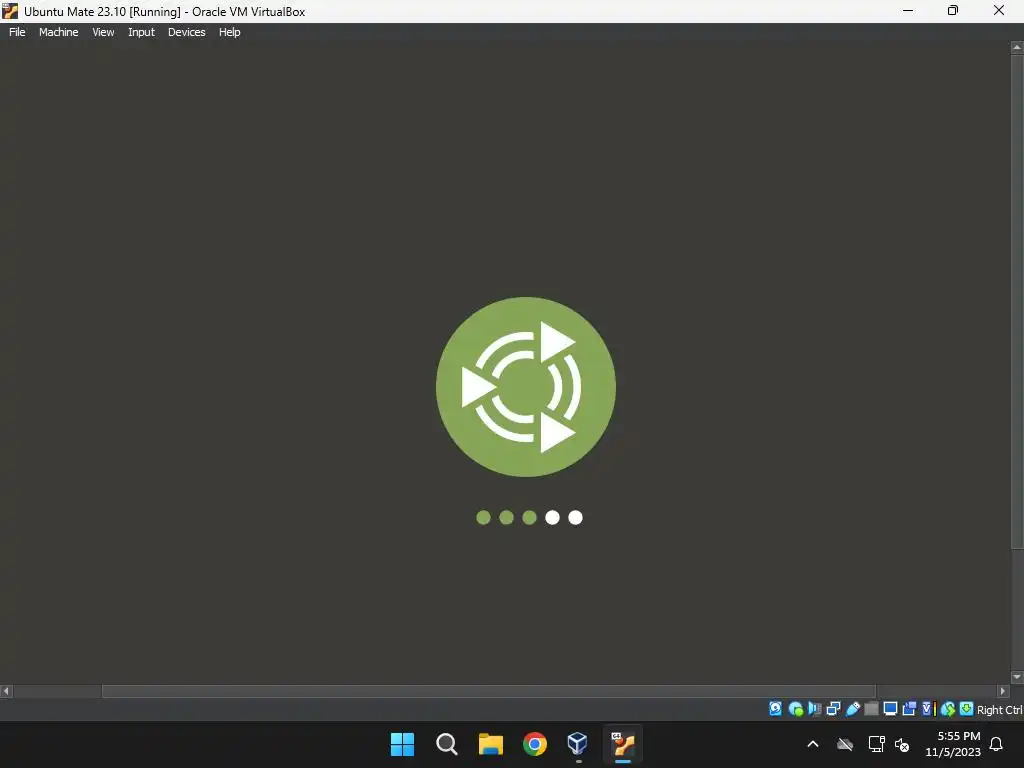
Task: Click the hard disk activity status icon
Action: [x=775, y=709]
